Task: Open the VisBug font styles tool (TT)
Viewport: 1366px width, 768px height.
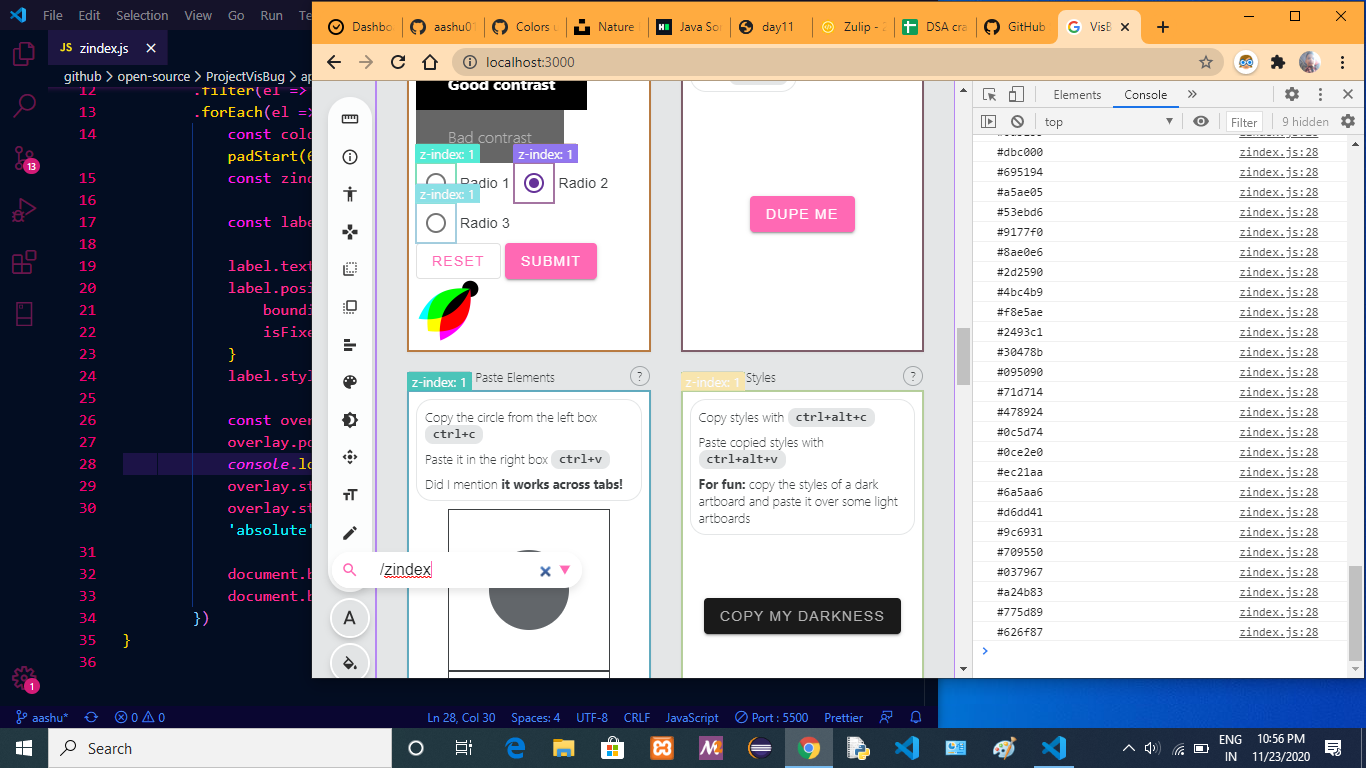Action: click(349, 496)
